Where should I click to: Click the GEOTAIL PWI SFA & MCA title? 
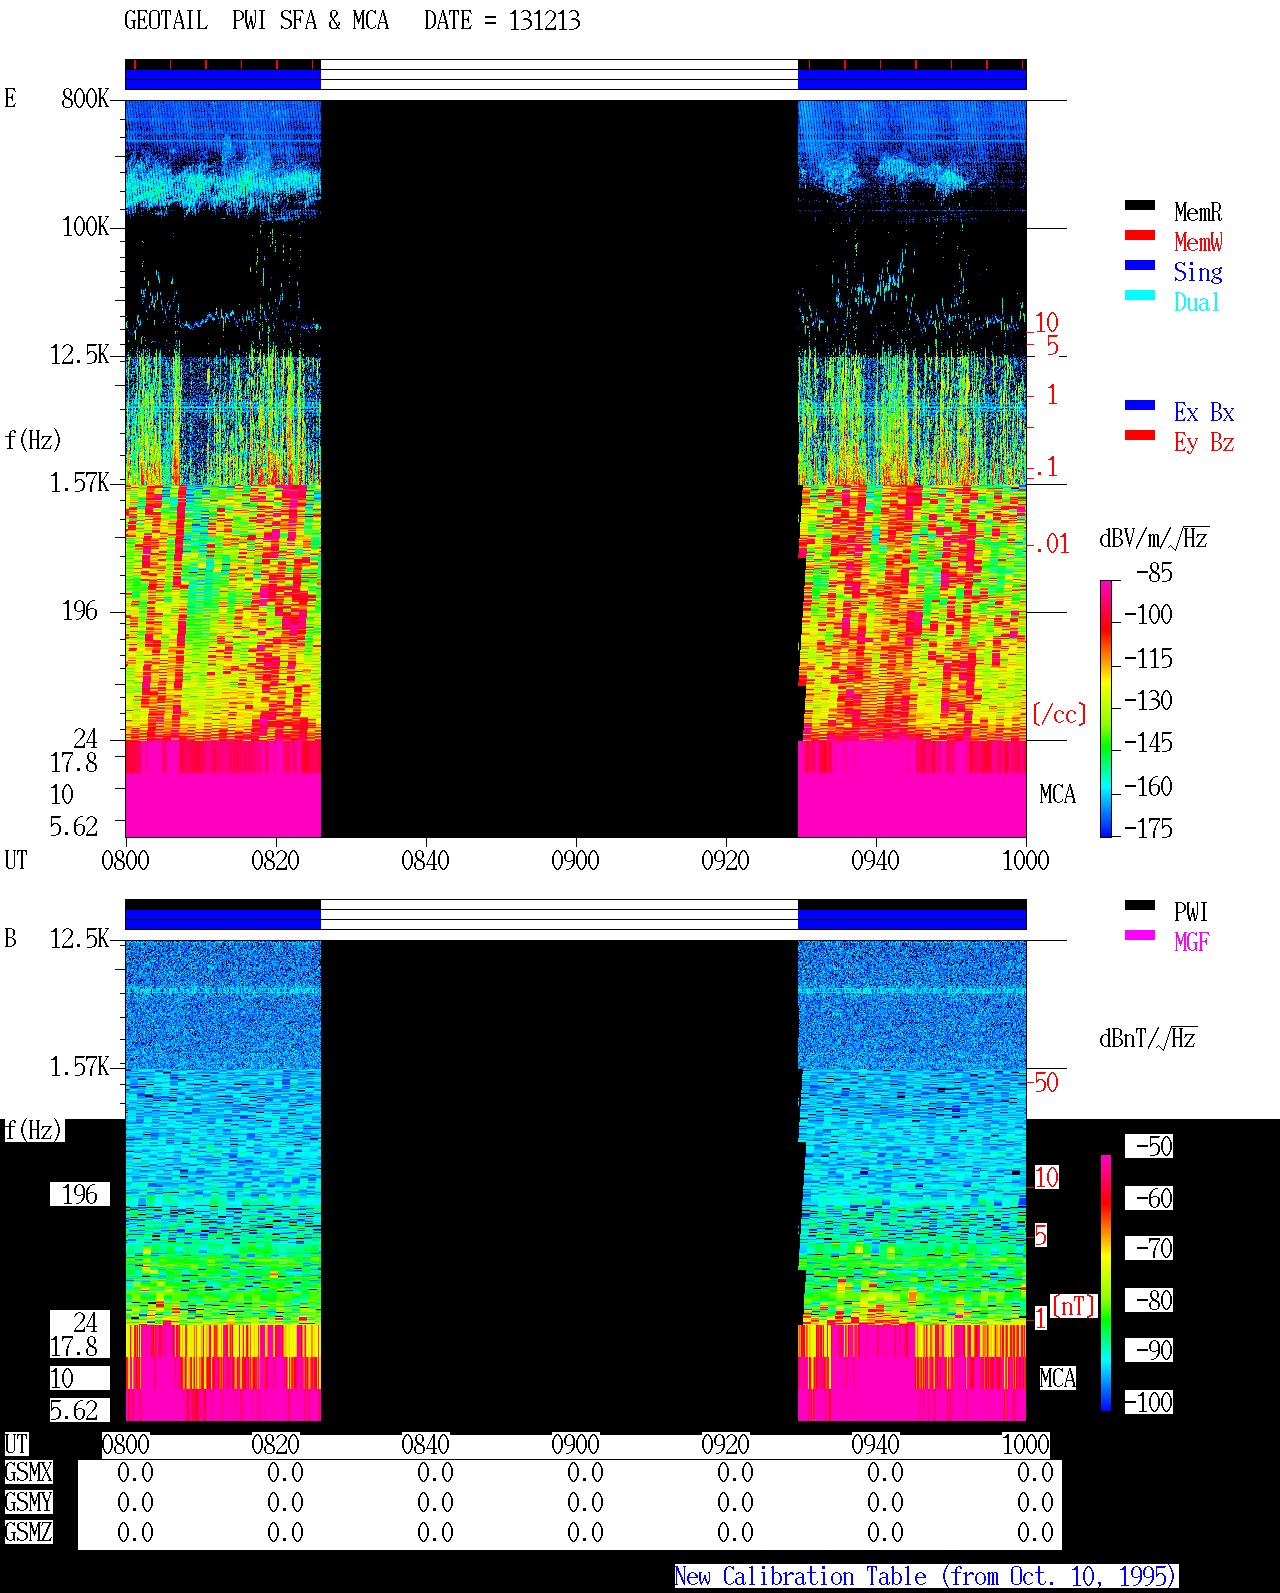point(256,21)
